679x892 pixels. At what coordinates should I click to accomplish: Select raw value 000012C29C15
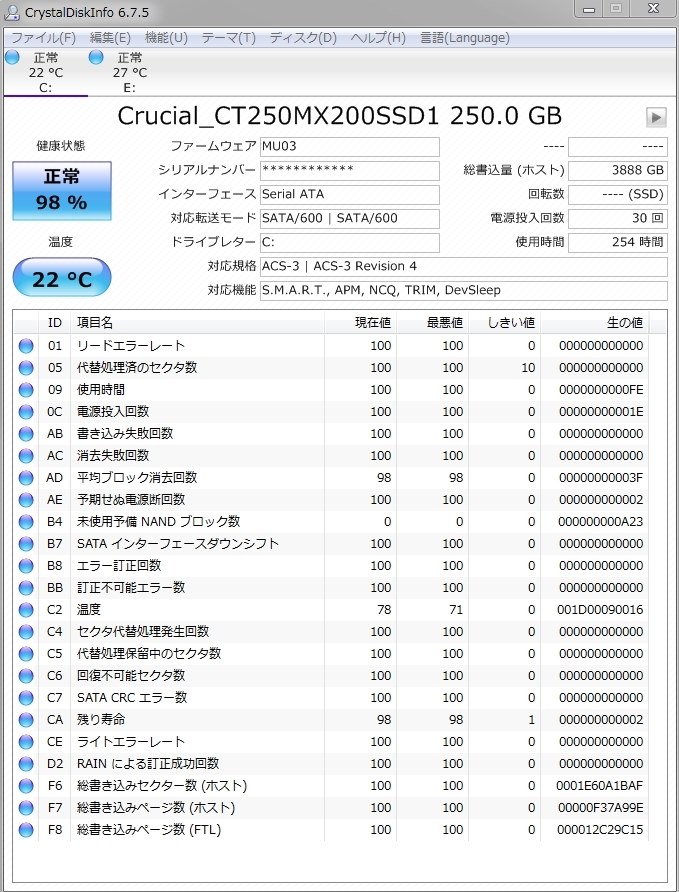coord(600,830)
